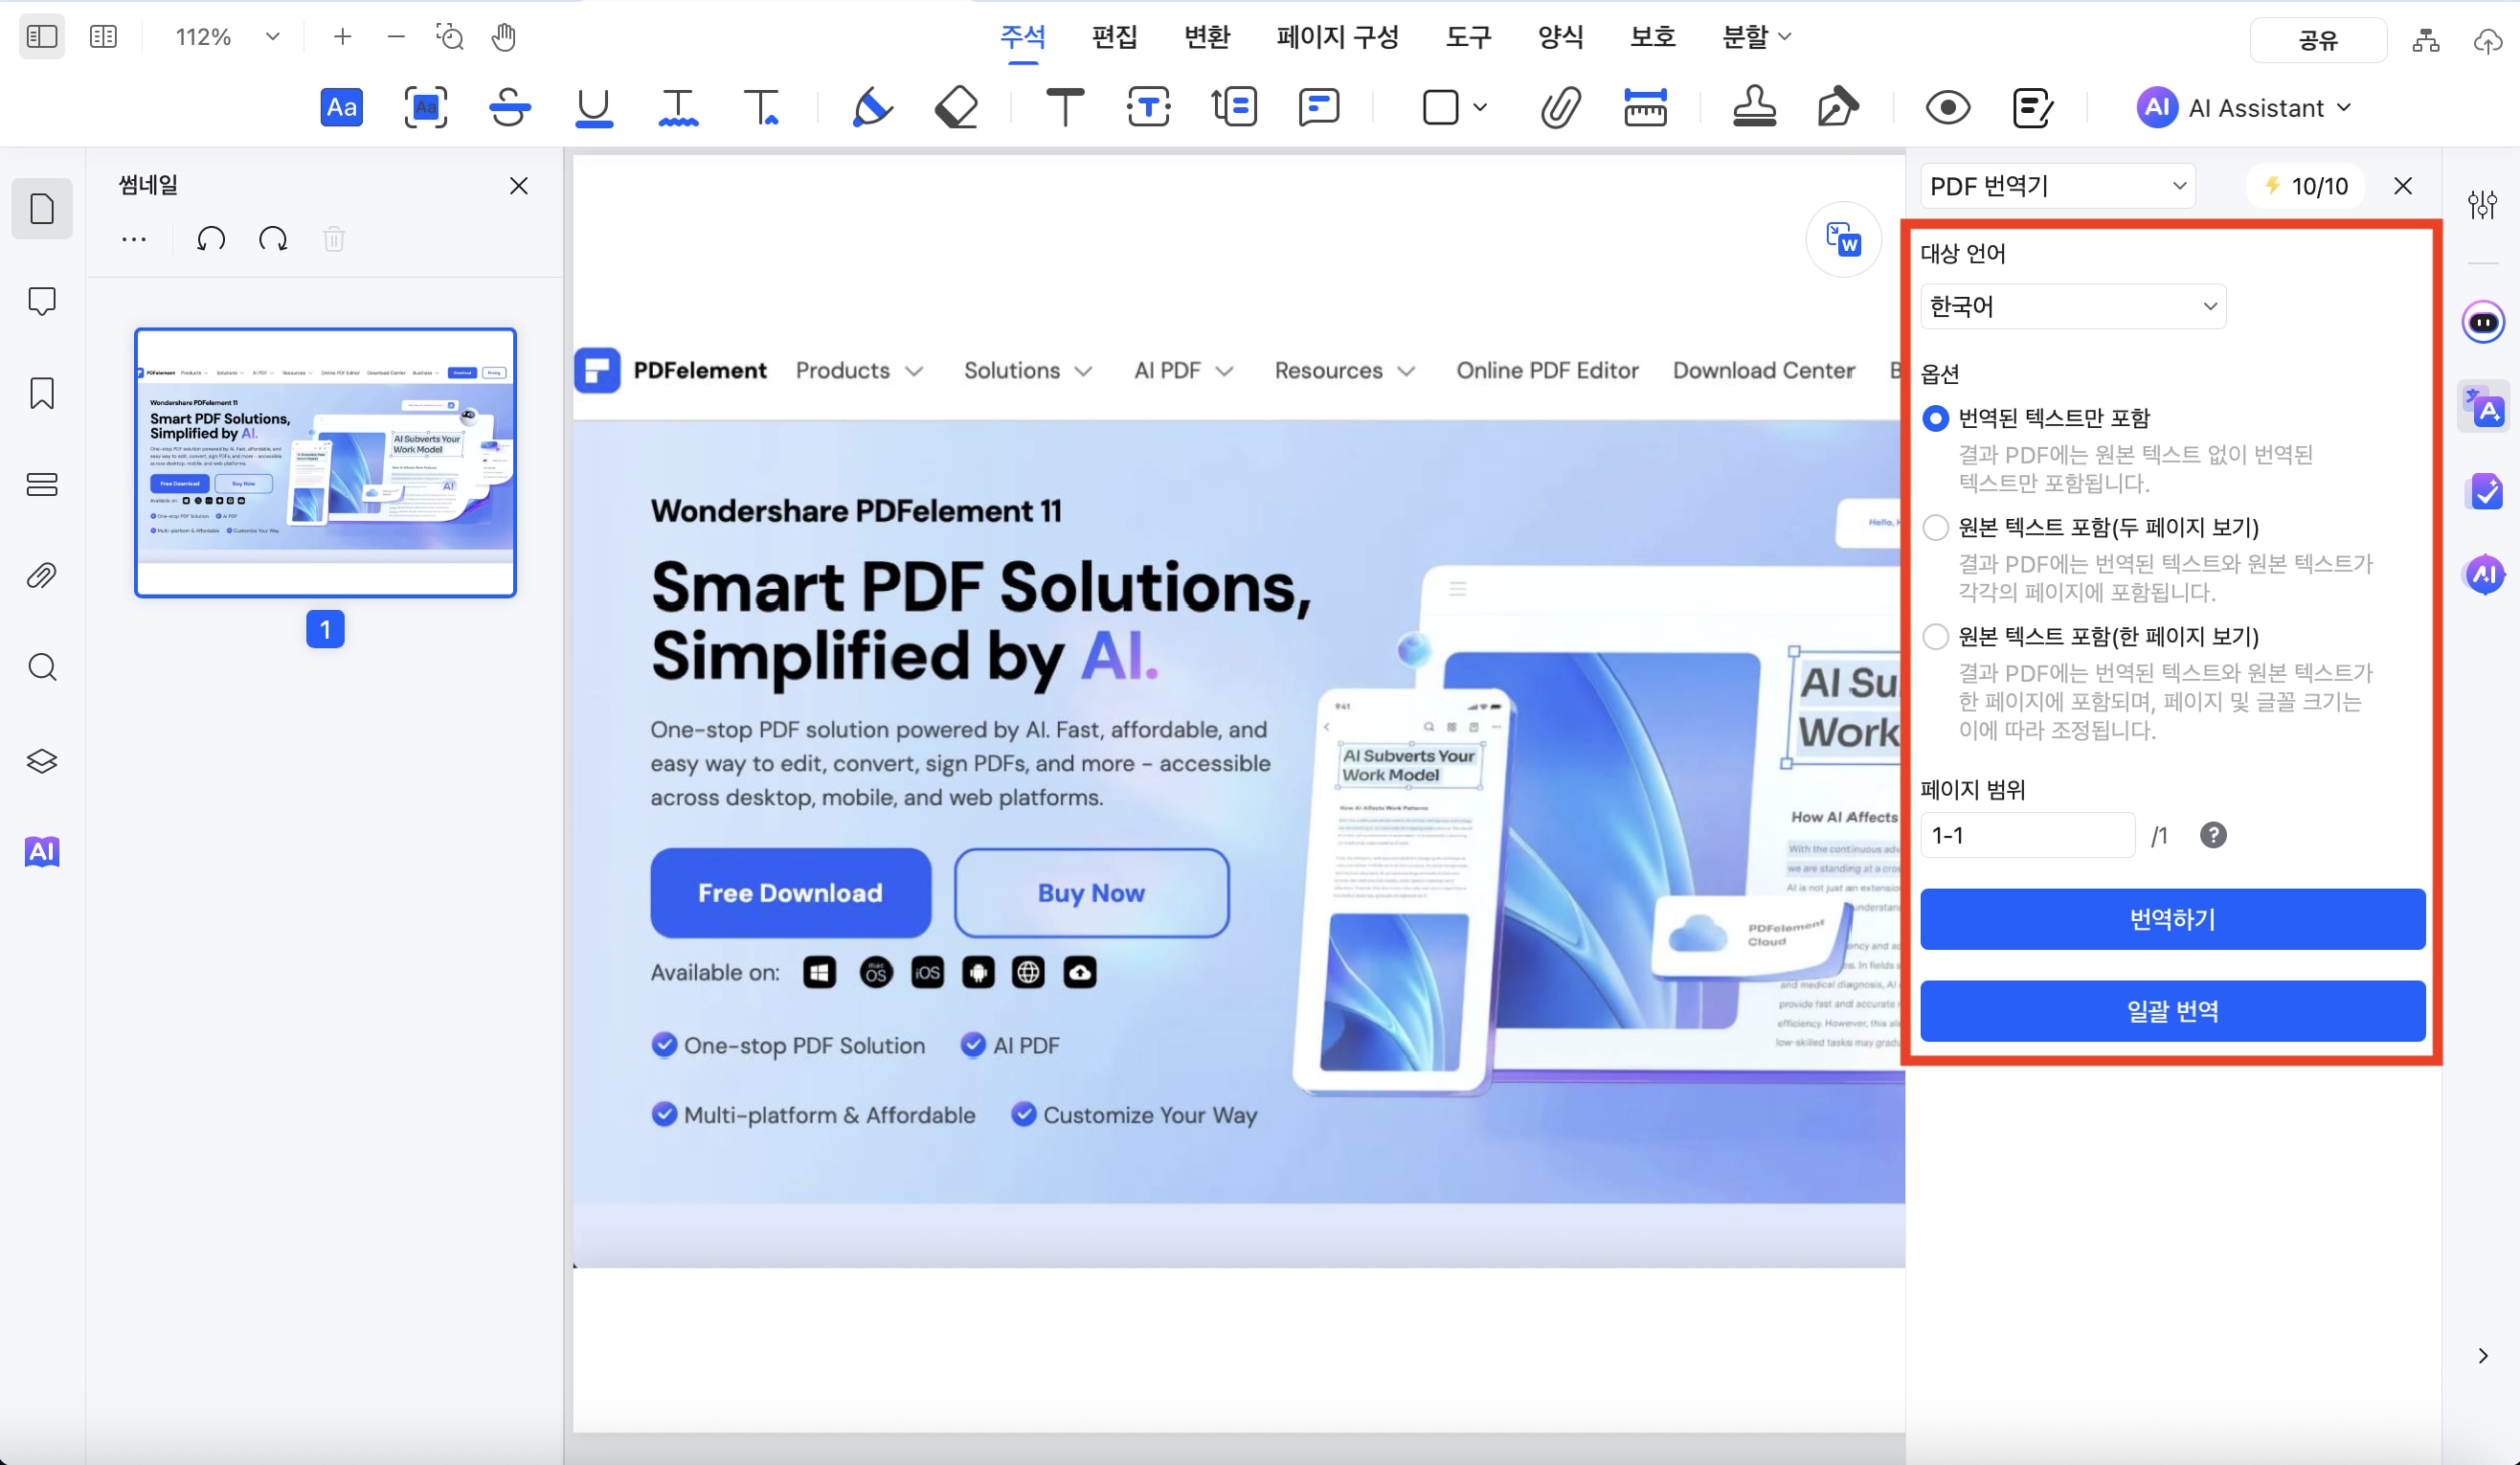The image size is (2520, 1465).
Task: Select the squiggly underline tool
Action: (x=678, y=107)
